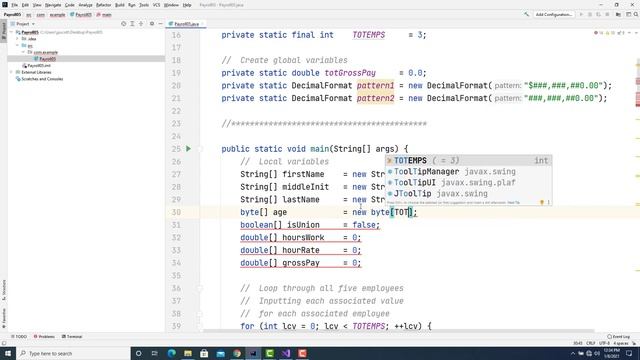Open the File menu

click(14, 5)
